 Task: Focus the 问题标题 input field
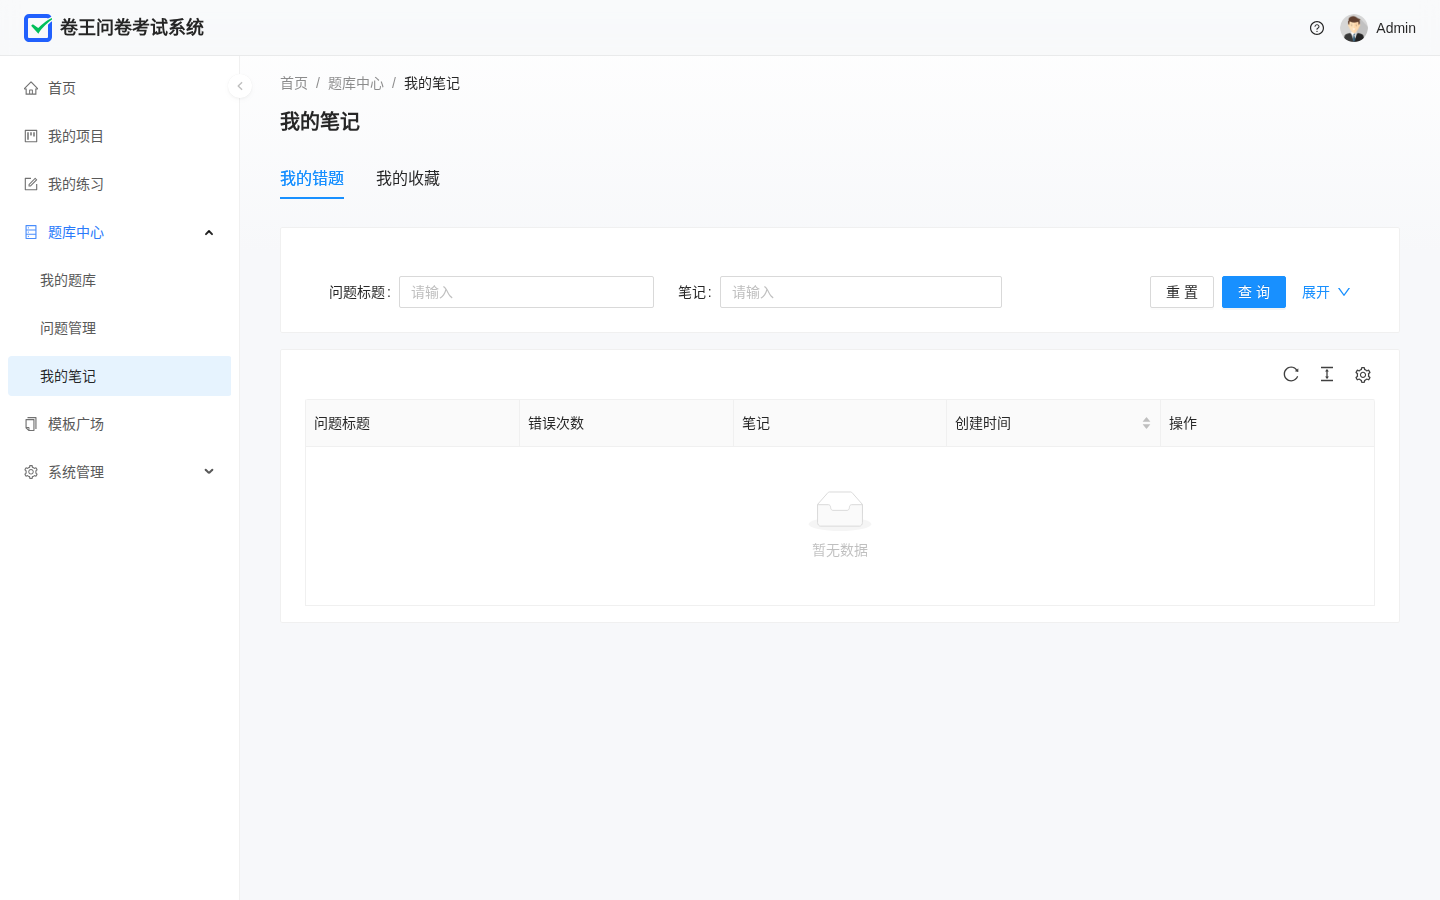(526, 292)
